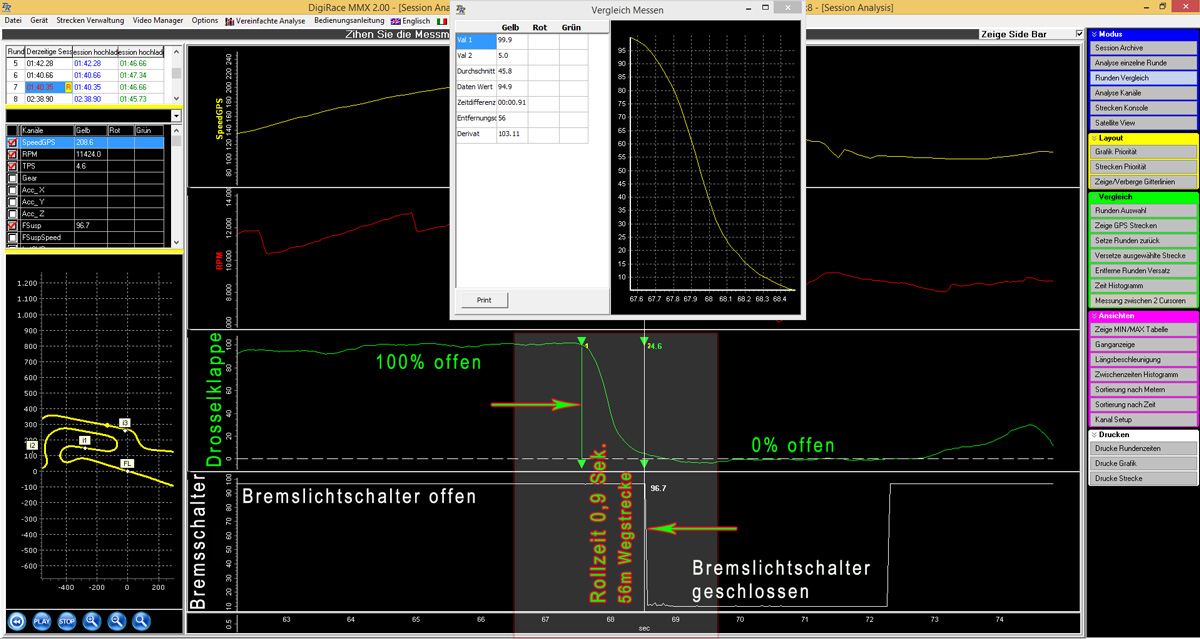
Task: Click Drucke Rundenzeiten button
Action: (1143, 449)
